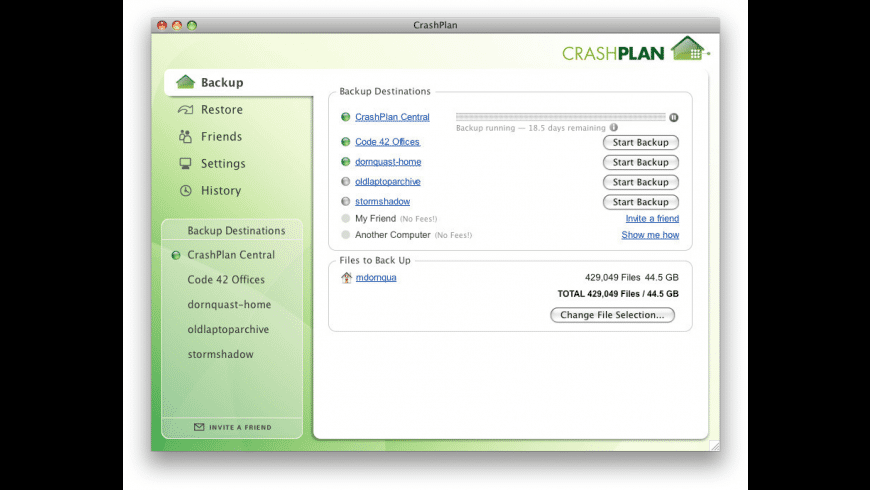The height and width of the screenshot is (490, 870).
Task: Click green status dot beside Code 42 Offices link
Action: (x=346, y=142)
